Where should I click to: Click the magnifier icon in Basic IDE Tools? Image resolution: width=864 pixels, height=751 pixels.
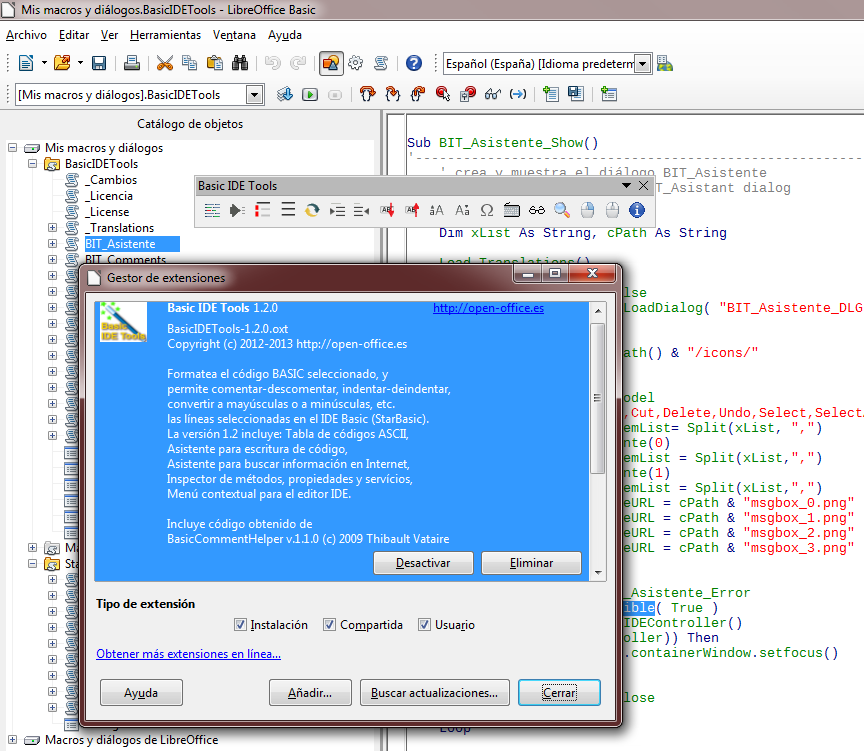click(x=562, y=210)
